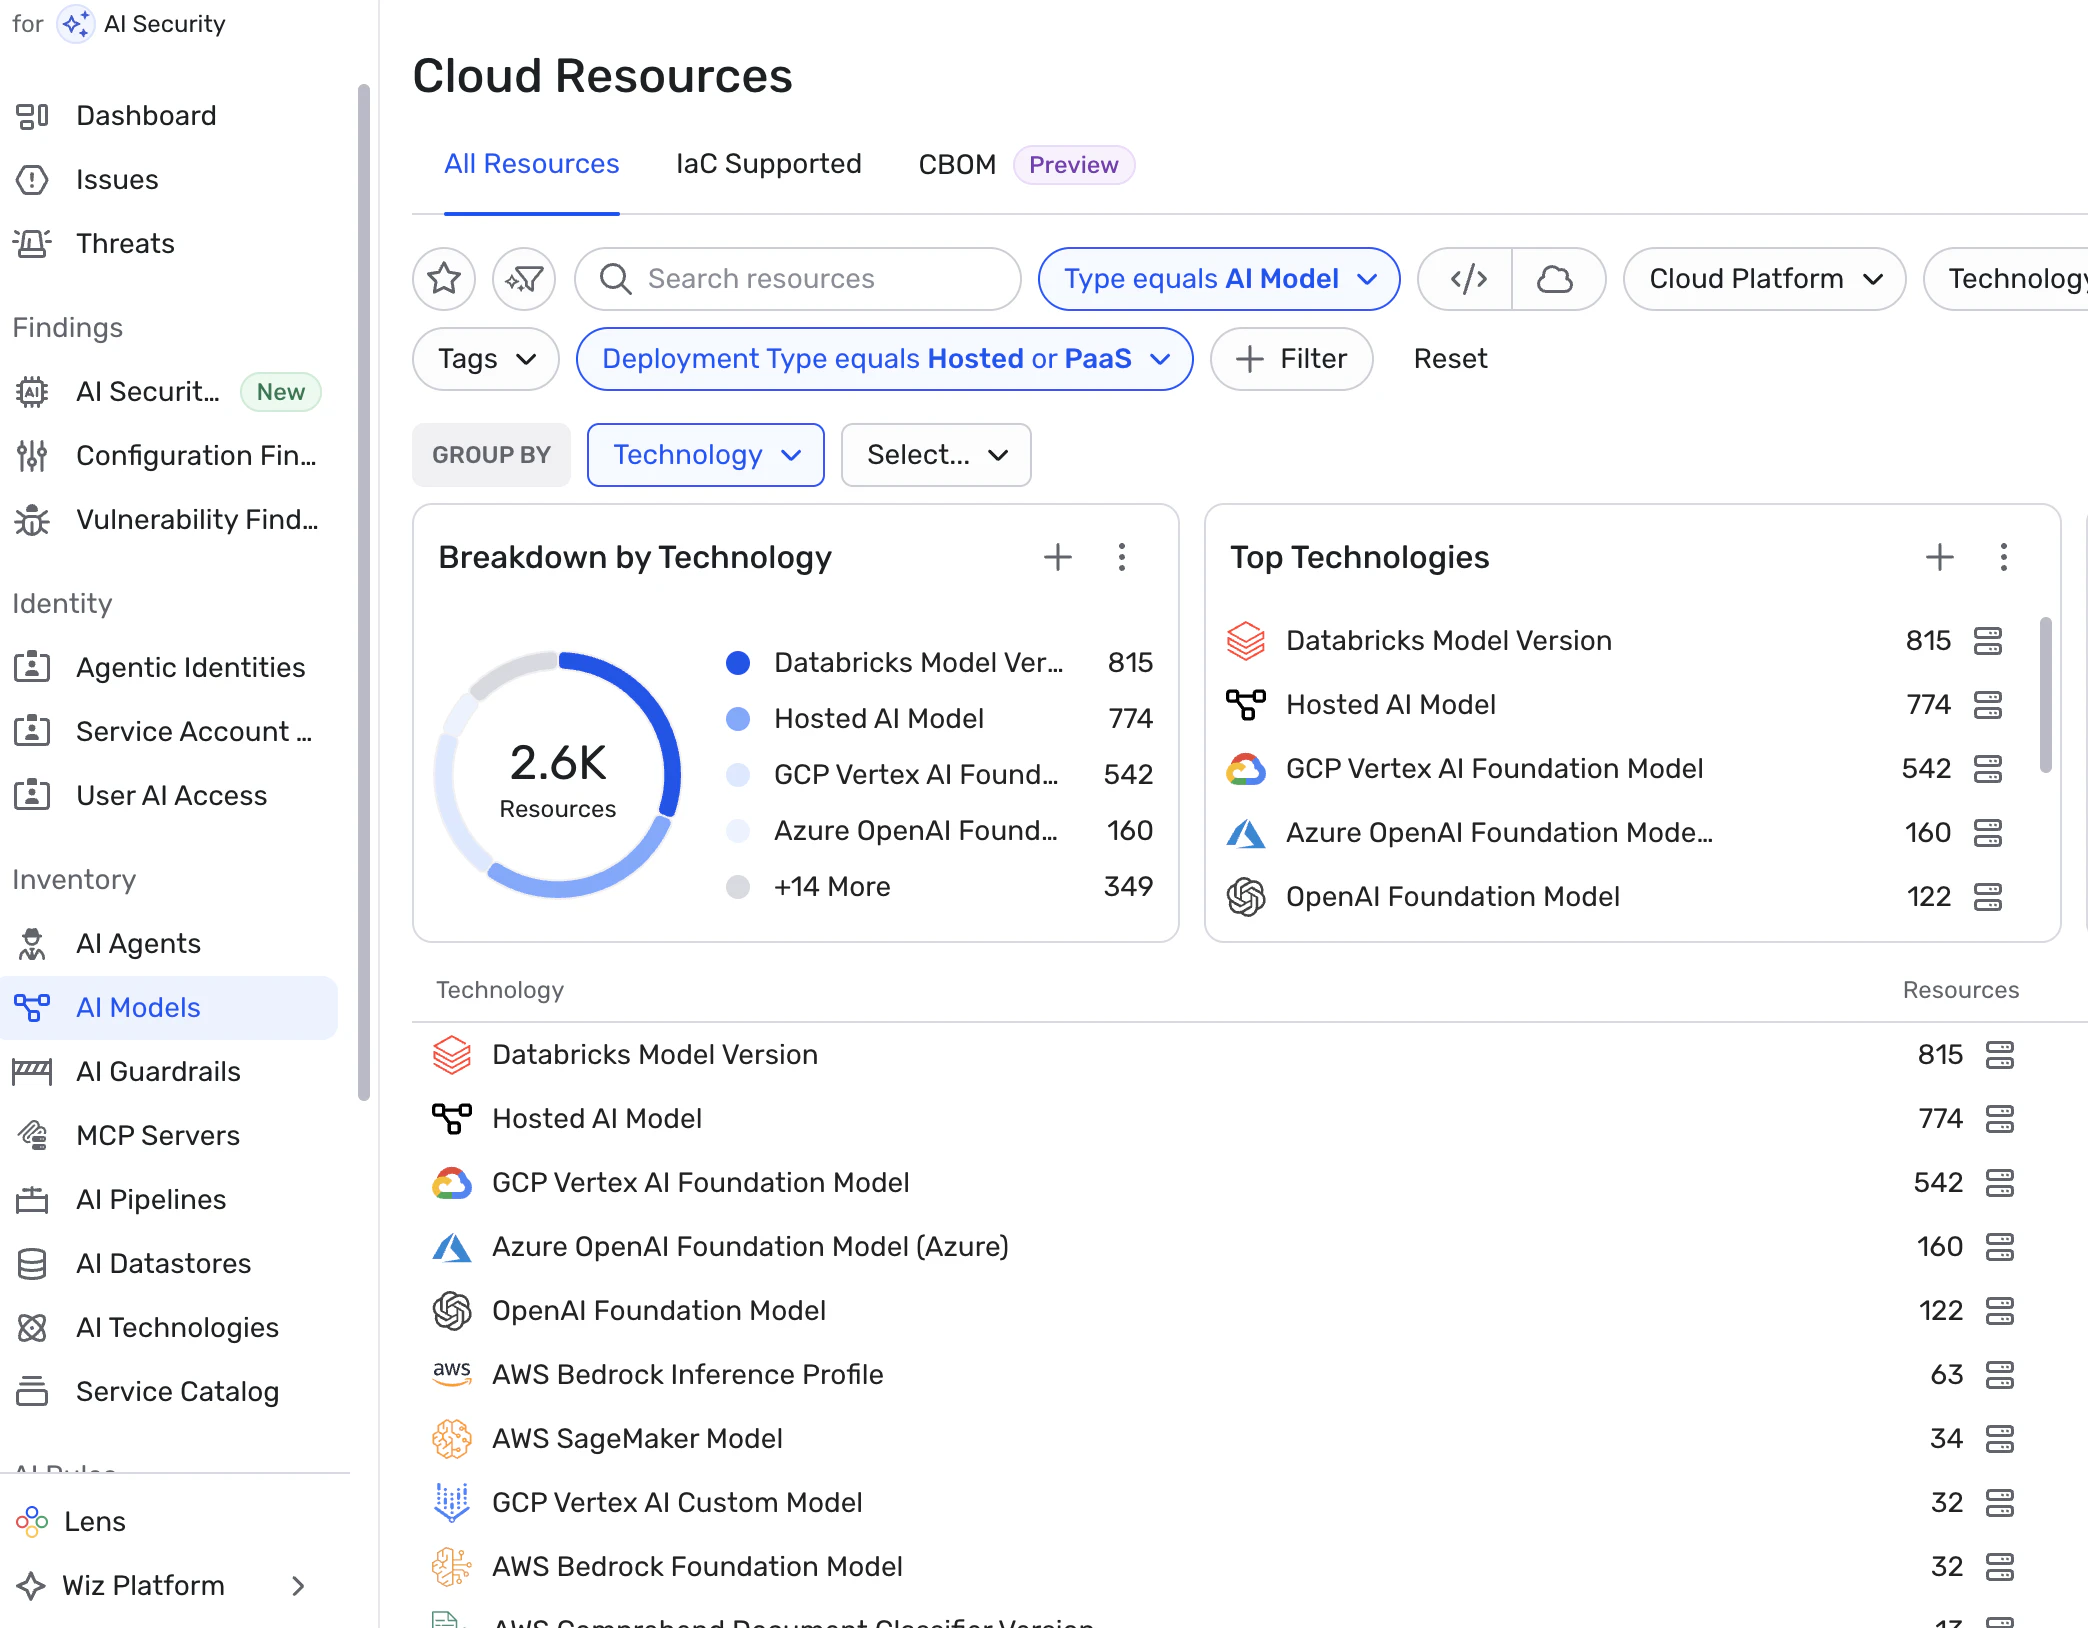Click the blue Databricks legend dot
The width and height of the screenshot is (2088, 1628).
[738, 663]
